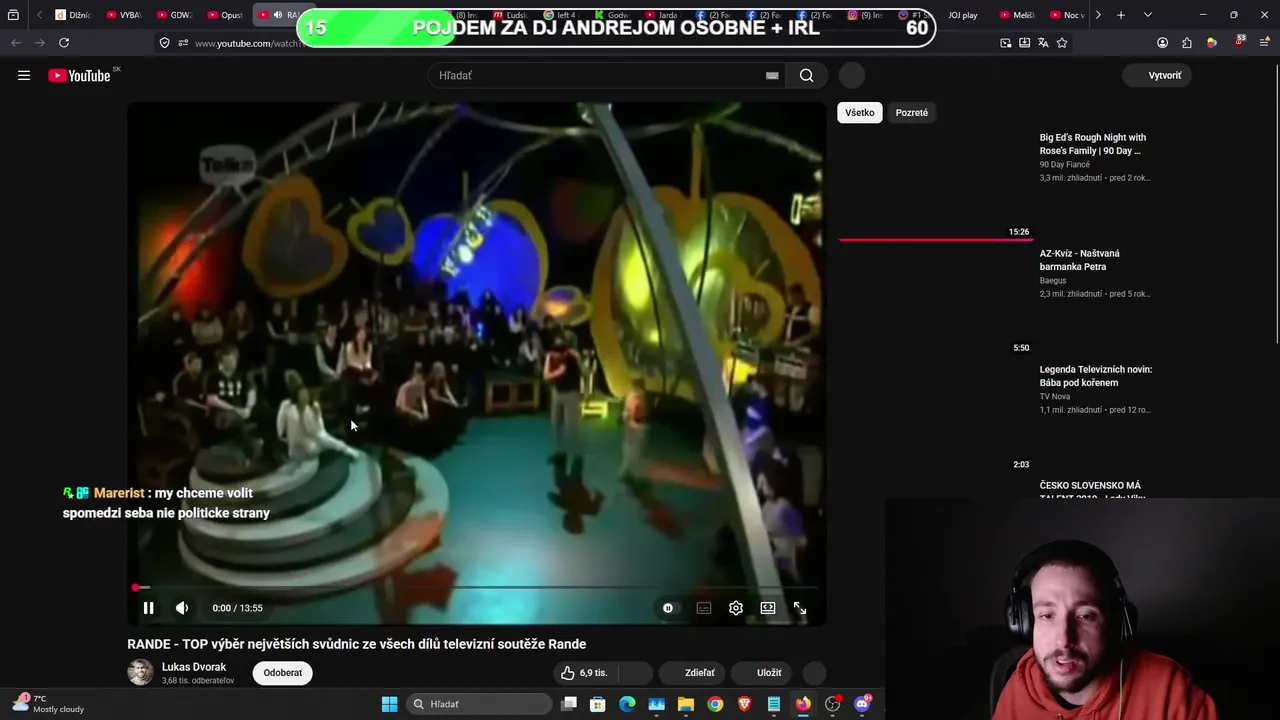Open Microsoft Edge from the taskbar

[x=627, y=704]
